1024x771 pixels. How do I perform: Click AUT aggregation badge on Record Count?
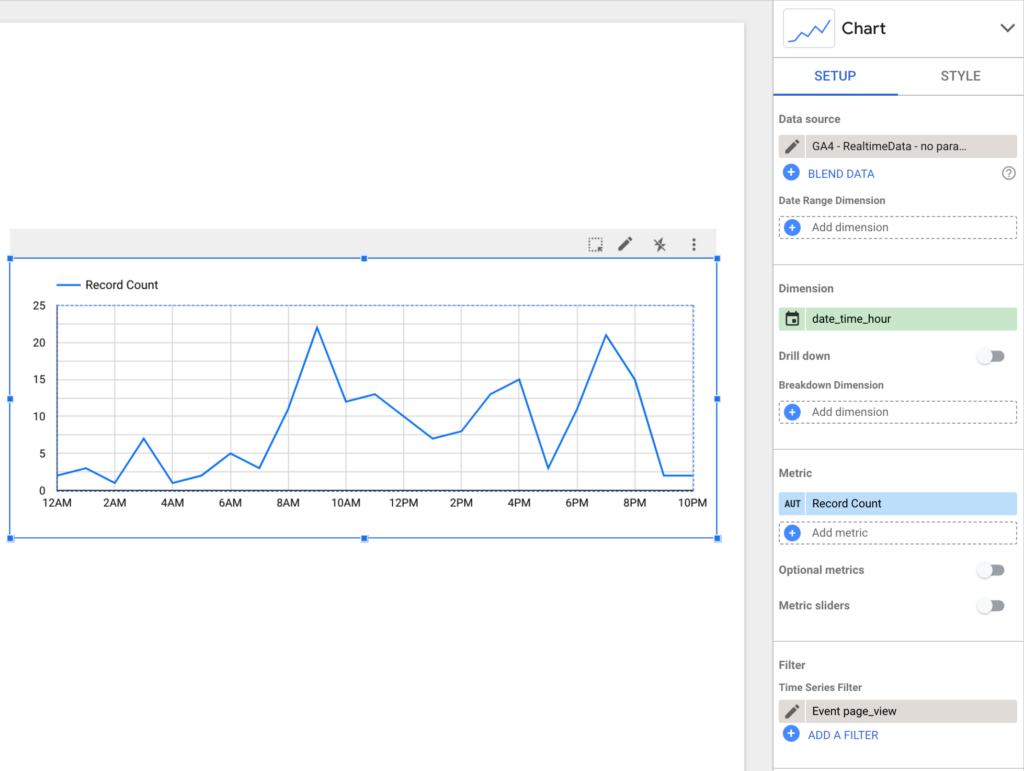pyautogui.click(x=792, y=503)
